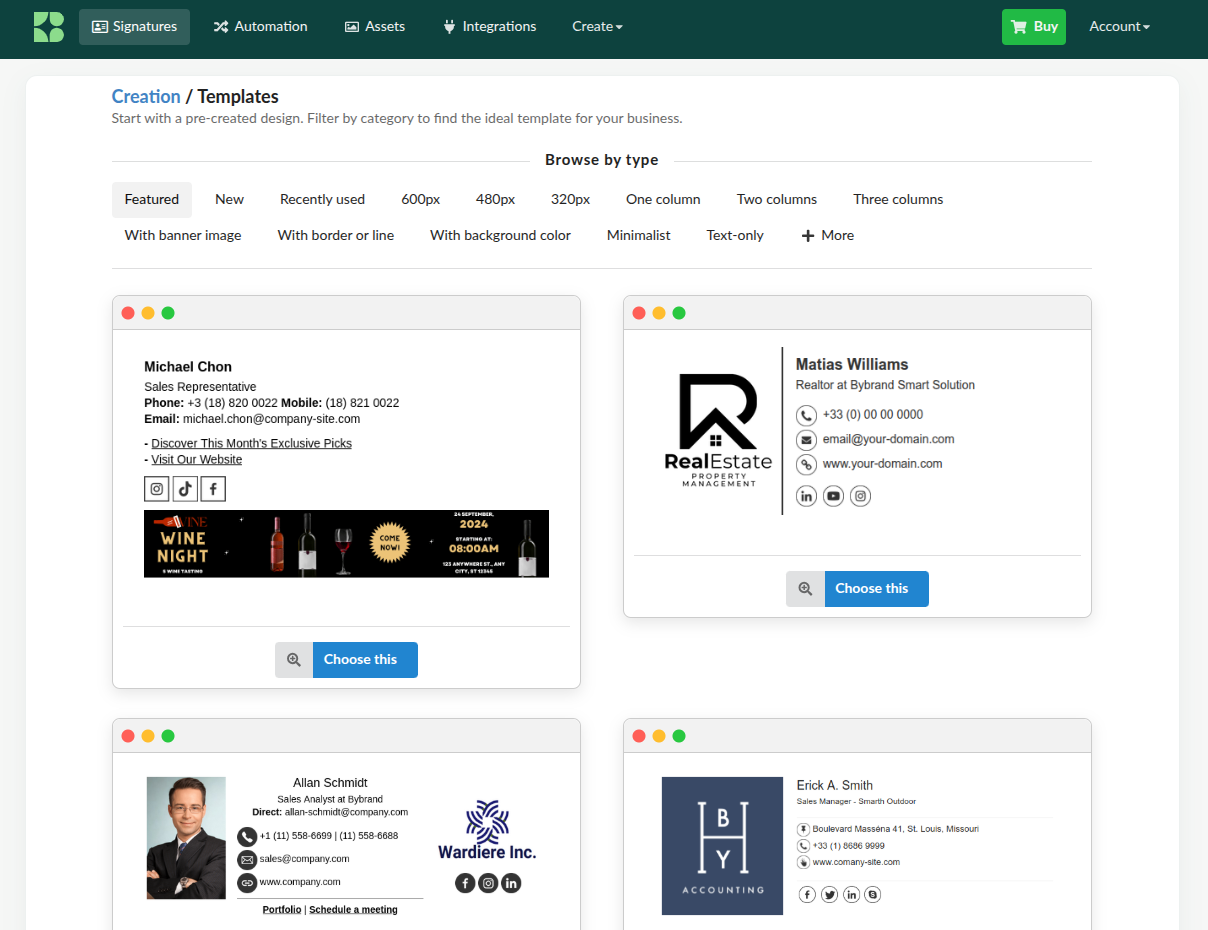Click the Facebook icon under Wardiere Inc. logo
Screen dimensions: 1208x930
(x=465, y=883)
